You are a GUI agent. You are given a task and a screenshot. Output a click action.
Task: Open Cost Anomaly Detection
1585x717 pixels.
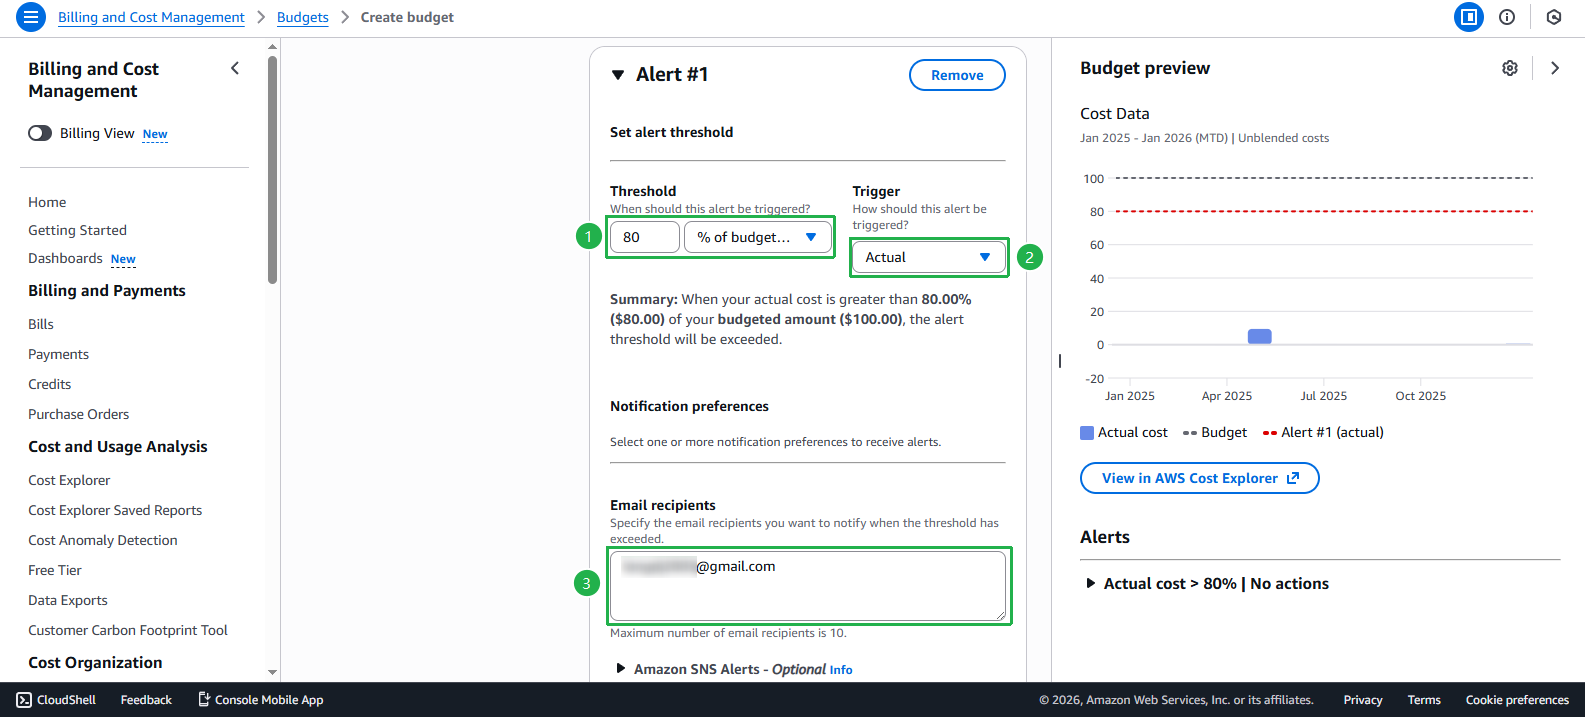point(103,540)
